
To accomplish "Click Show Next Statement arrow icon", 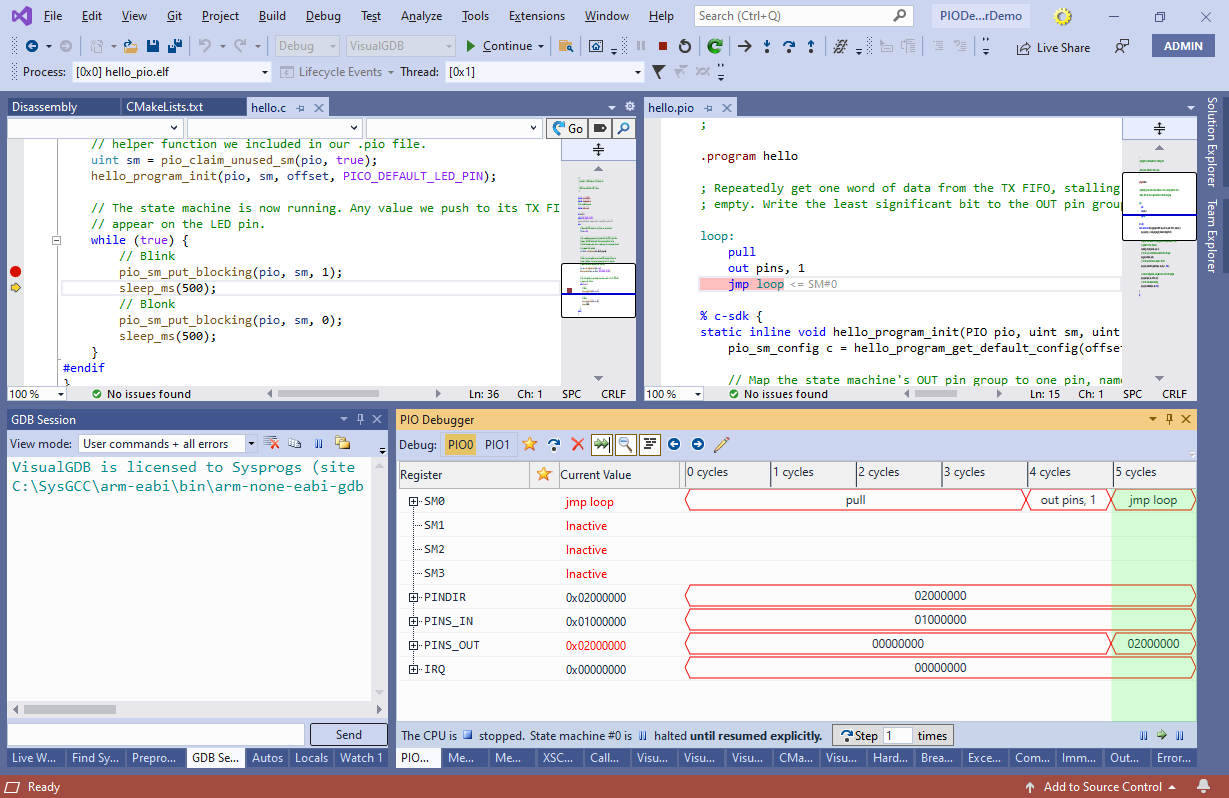I will [x=744, y=46].
